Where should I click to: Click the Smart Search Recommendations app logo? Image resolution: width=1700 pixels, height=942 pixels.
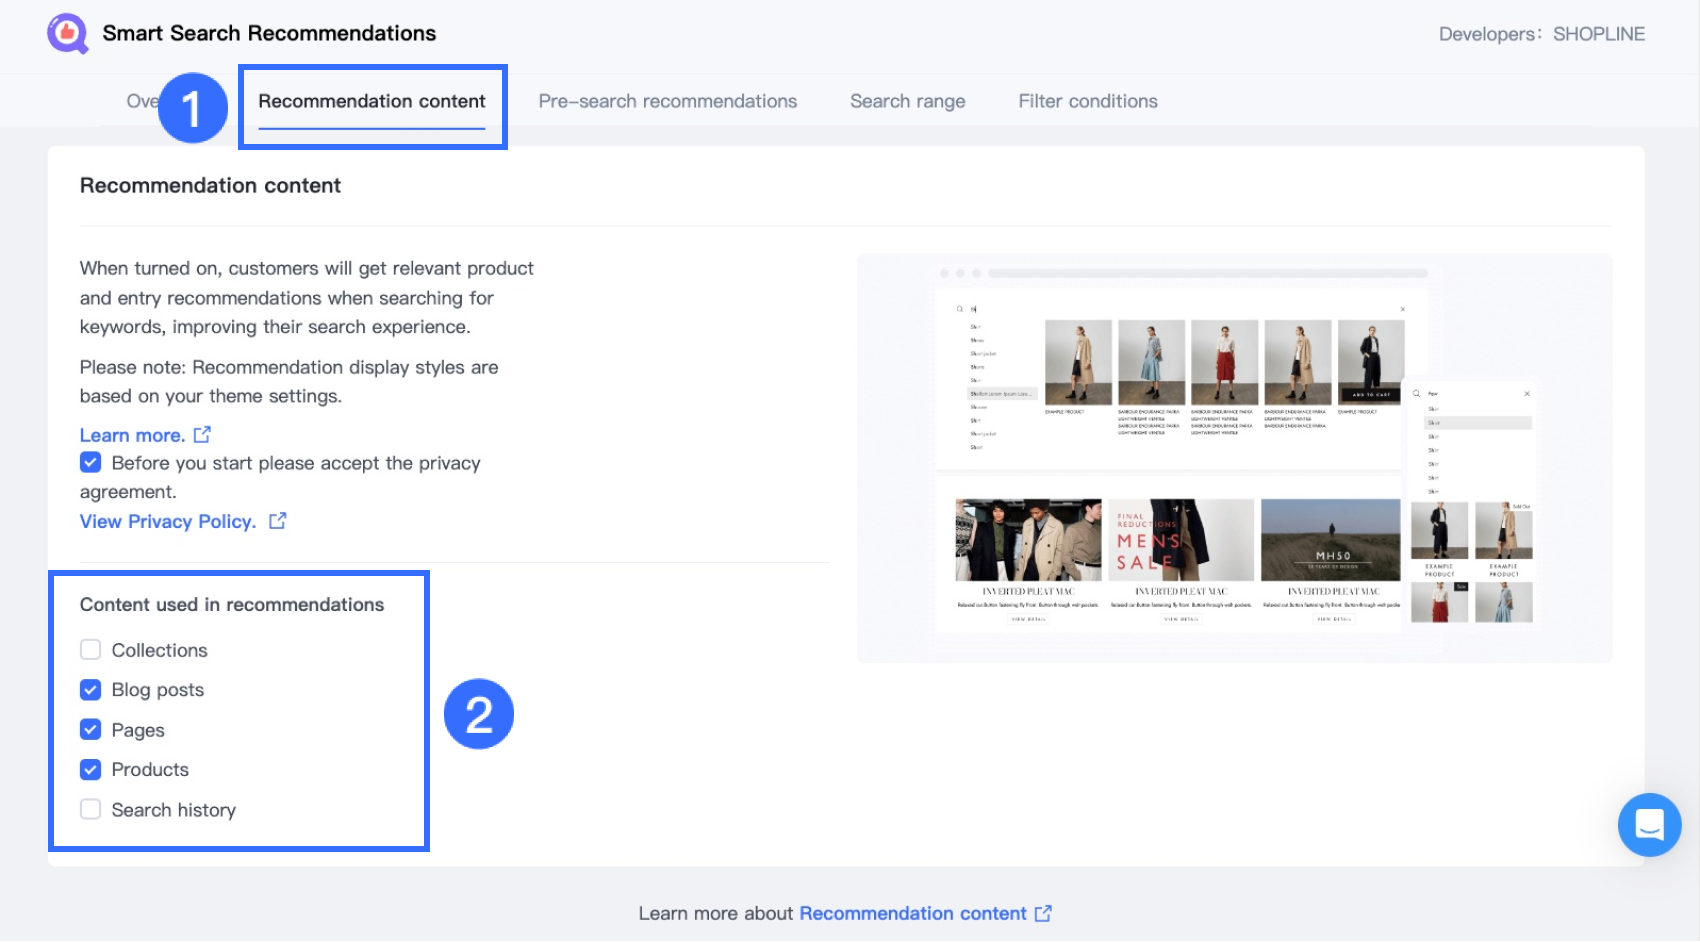67,33
